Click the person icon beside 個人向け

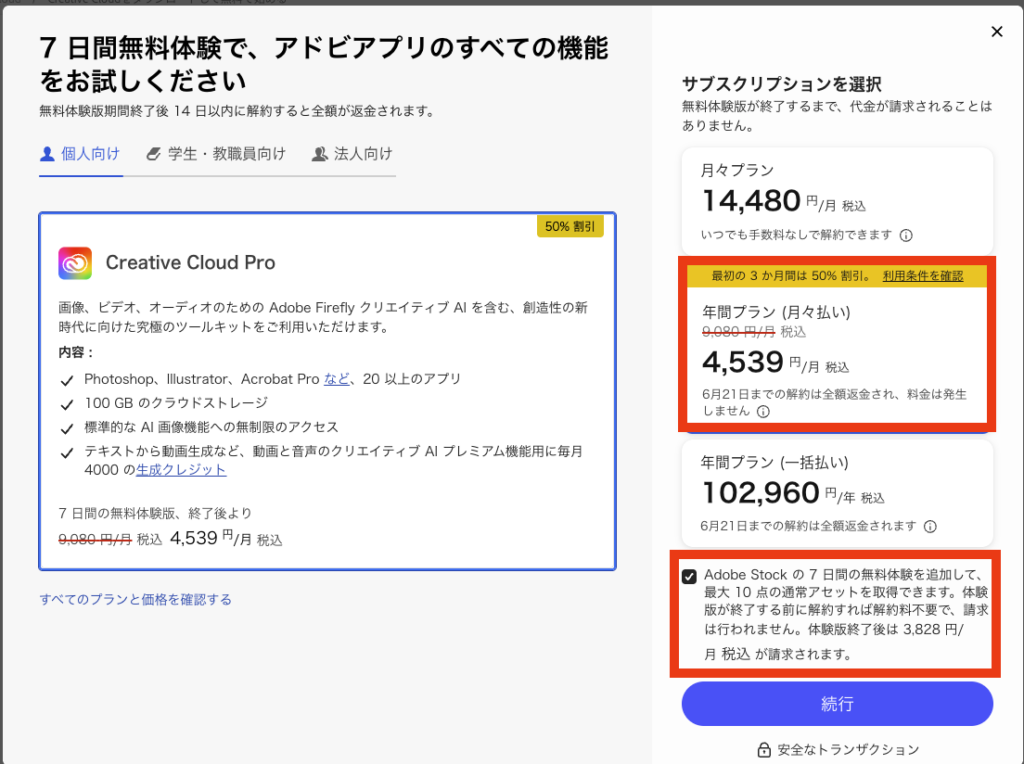coord(47,154)
